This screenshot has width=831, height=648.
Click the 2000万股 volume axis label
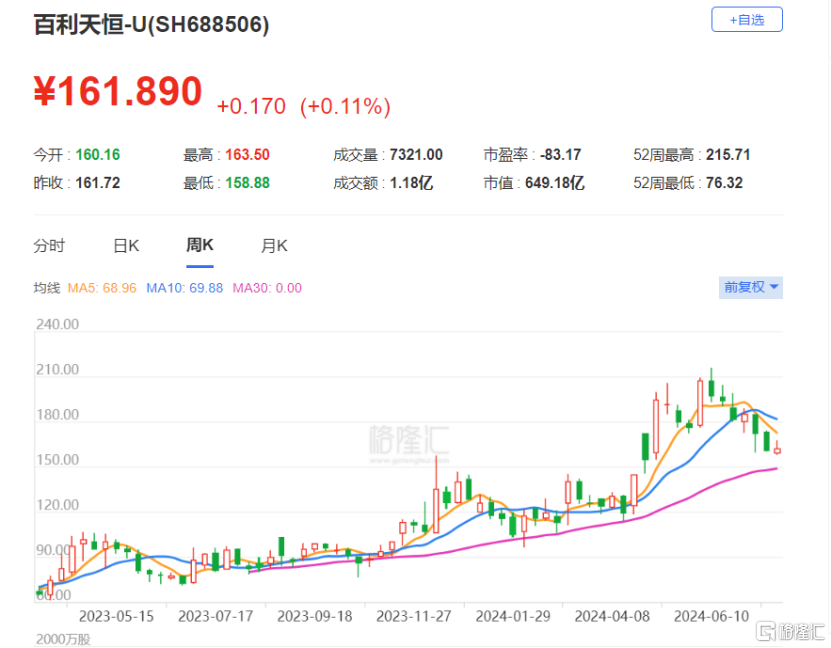(63, 639)
